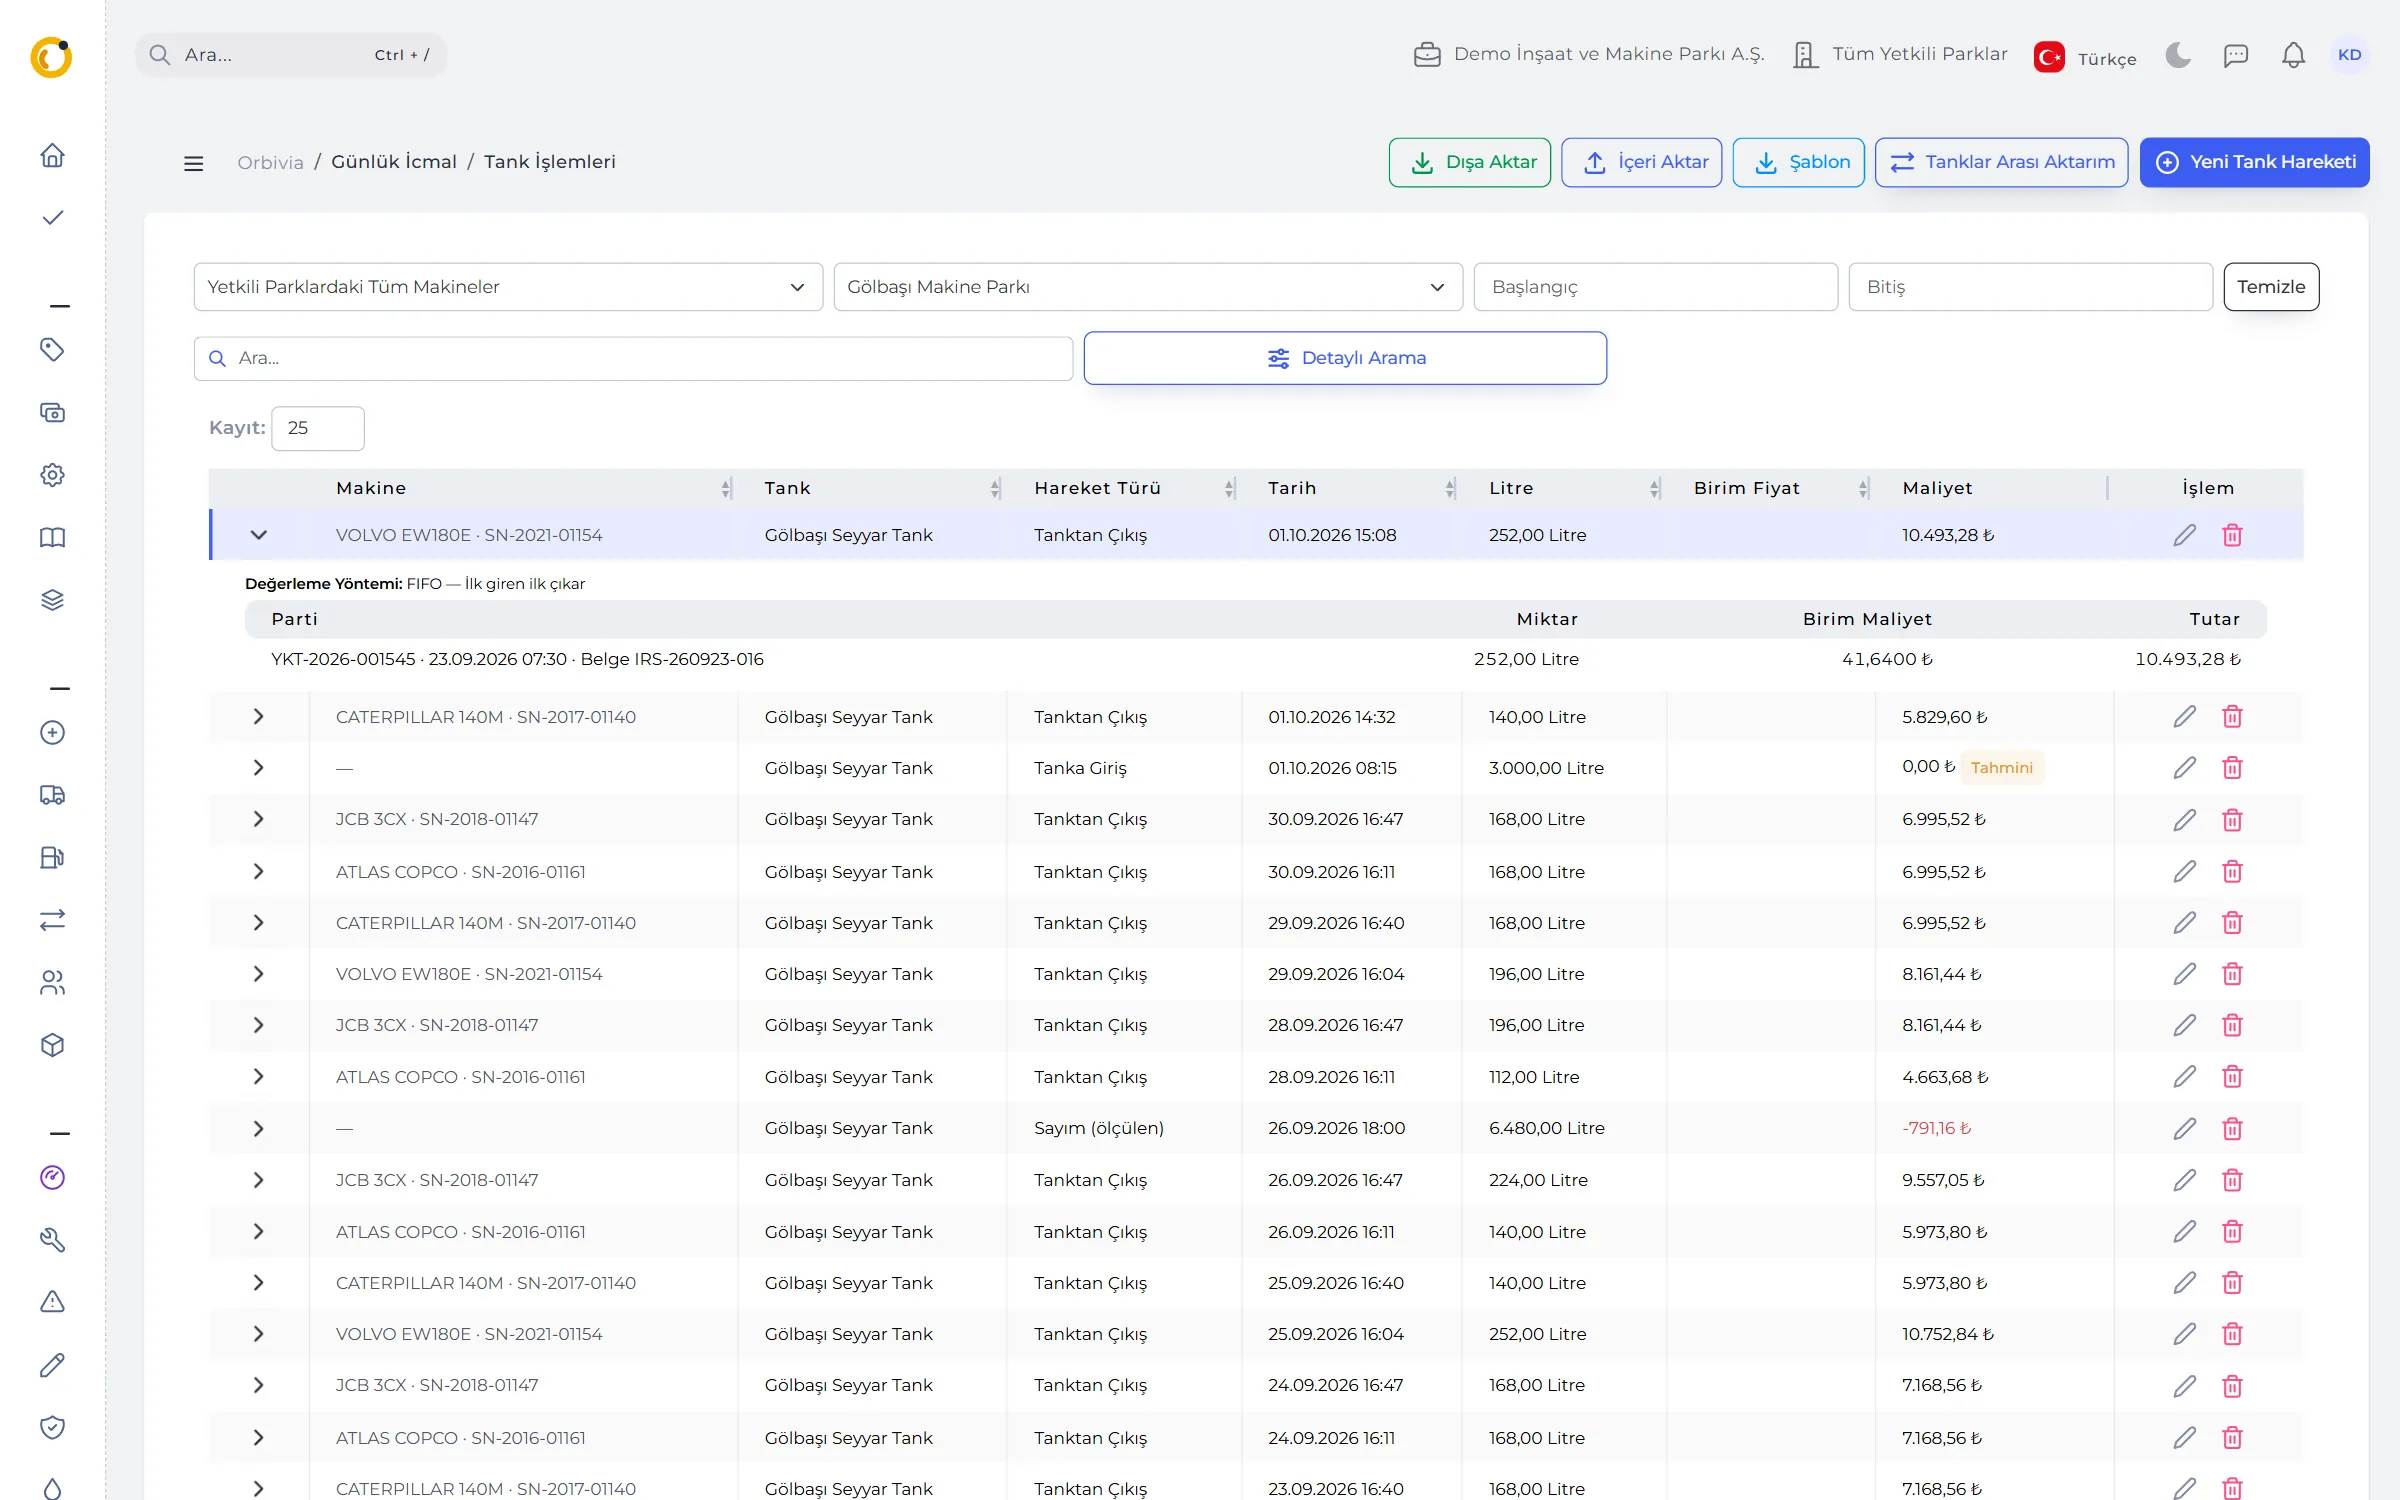This screenshot has width=2400, height=1500.
Task: Delete the VOLVO EW180E 01.10.2026 row
Action: click(2232, 535)
